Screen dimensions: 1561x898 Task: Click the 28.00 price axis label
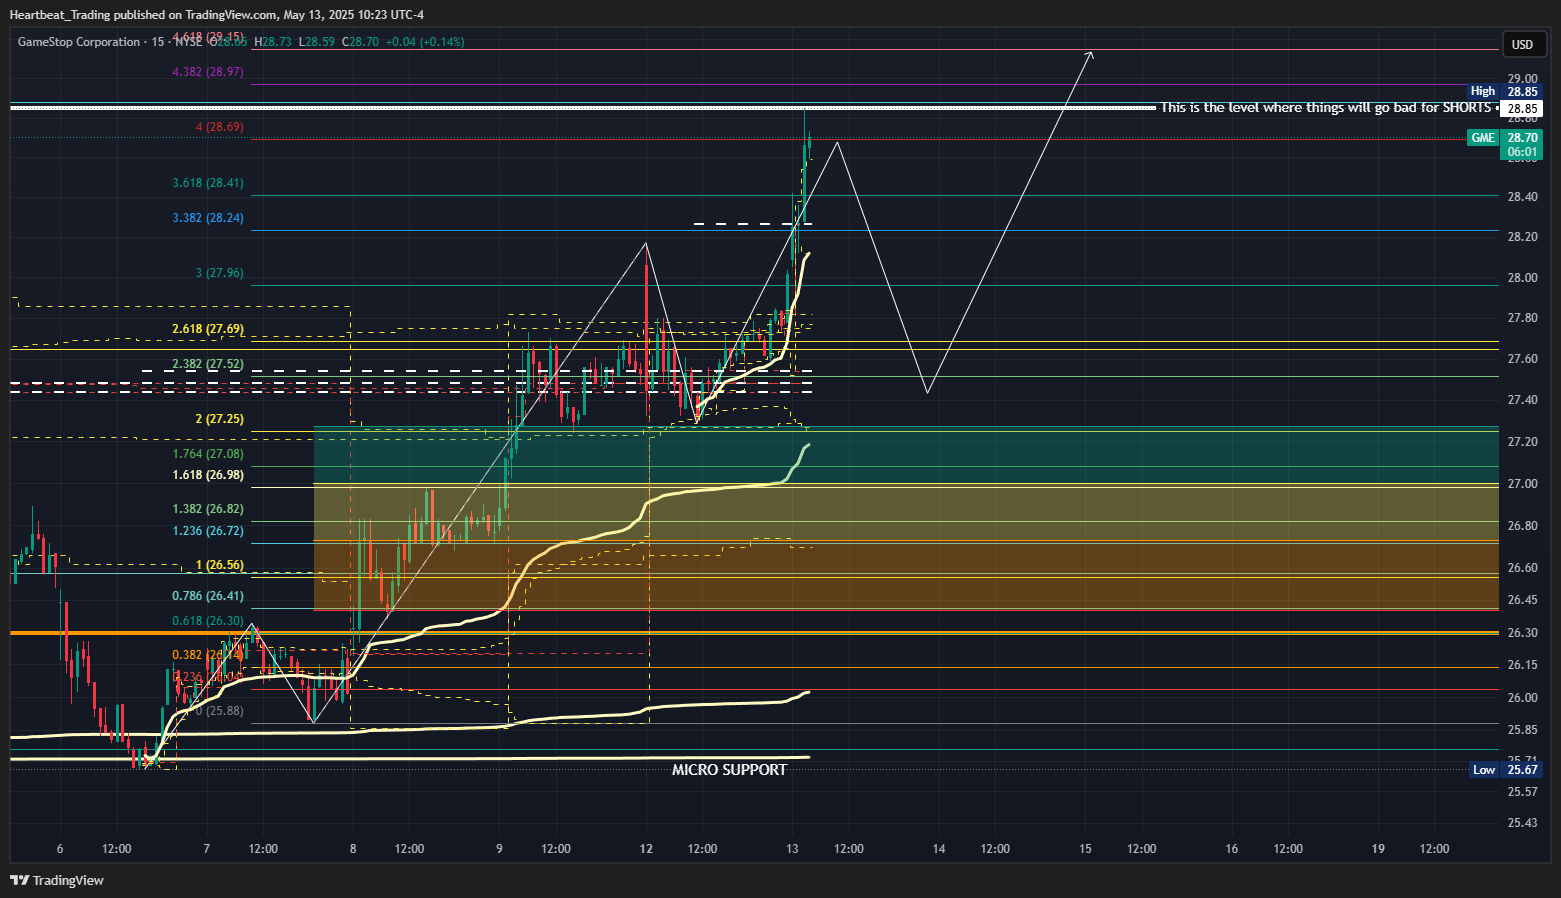coord(1523,278)
